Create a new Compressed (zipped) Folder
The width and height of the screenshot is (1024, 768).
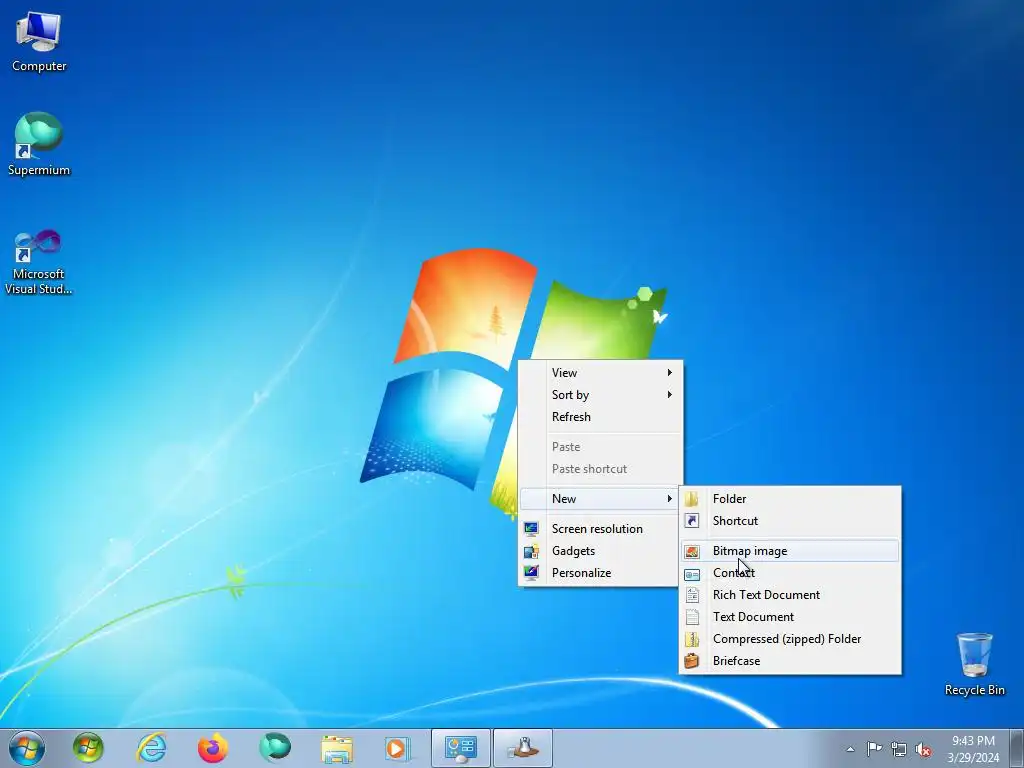pyautogui.click(x=790, y=639)
